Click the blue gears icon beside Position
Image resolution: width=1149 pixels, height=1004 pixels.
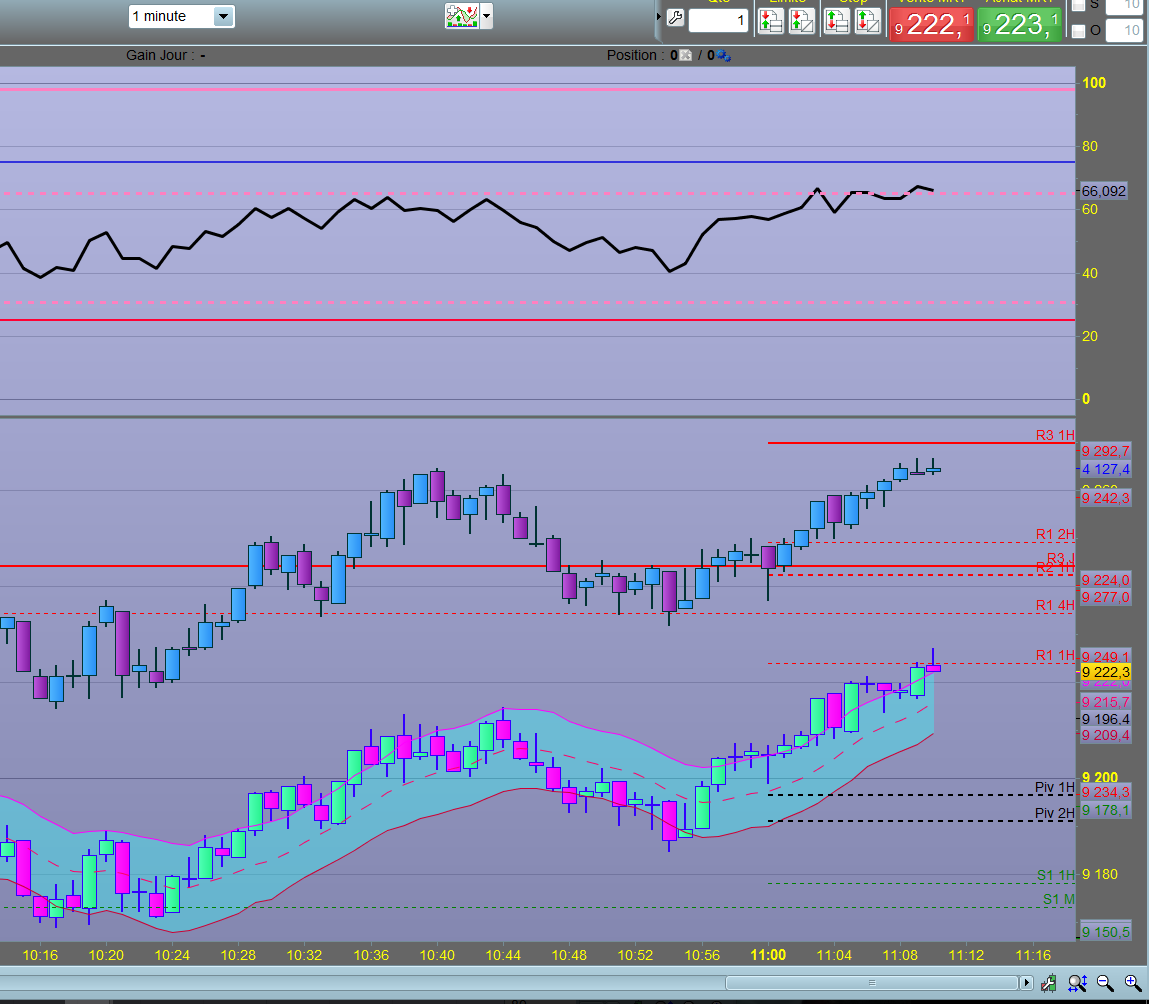[723, 56]
